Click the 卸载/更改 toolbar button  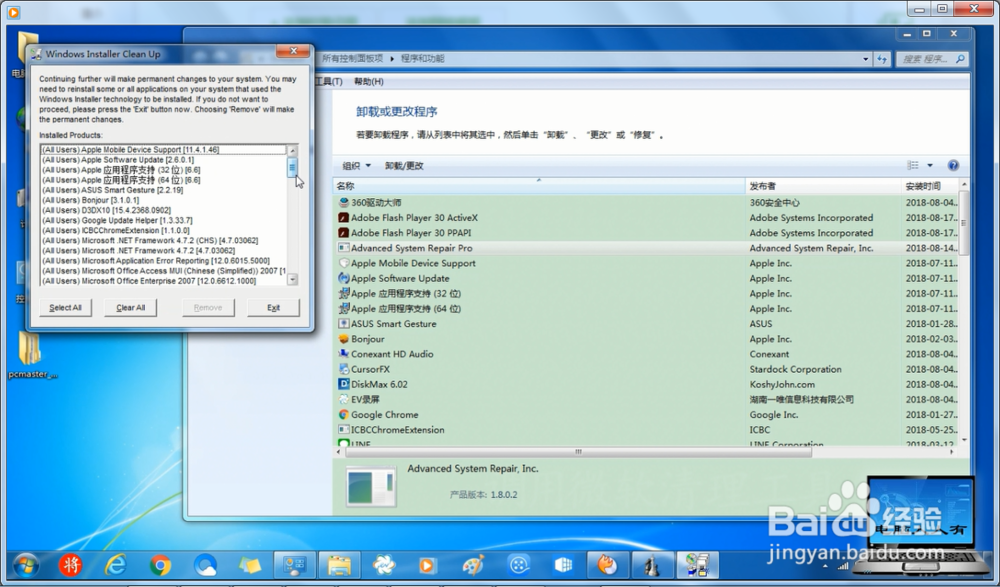404,166
